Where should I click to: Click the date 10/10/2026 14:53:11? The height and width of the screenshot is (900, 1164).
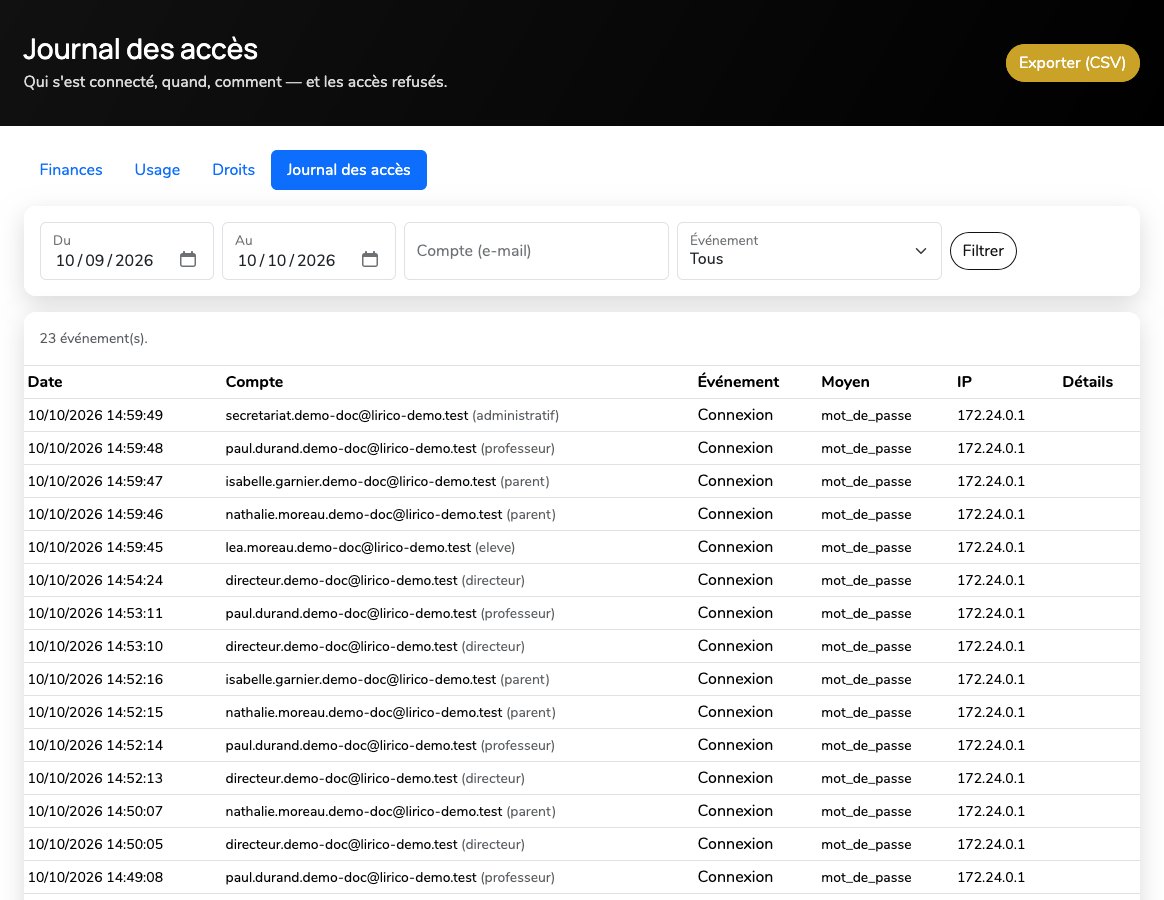95,613
